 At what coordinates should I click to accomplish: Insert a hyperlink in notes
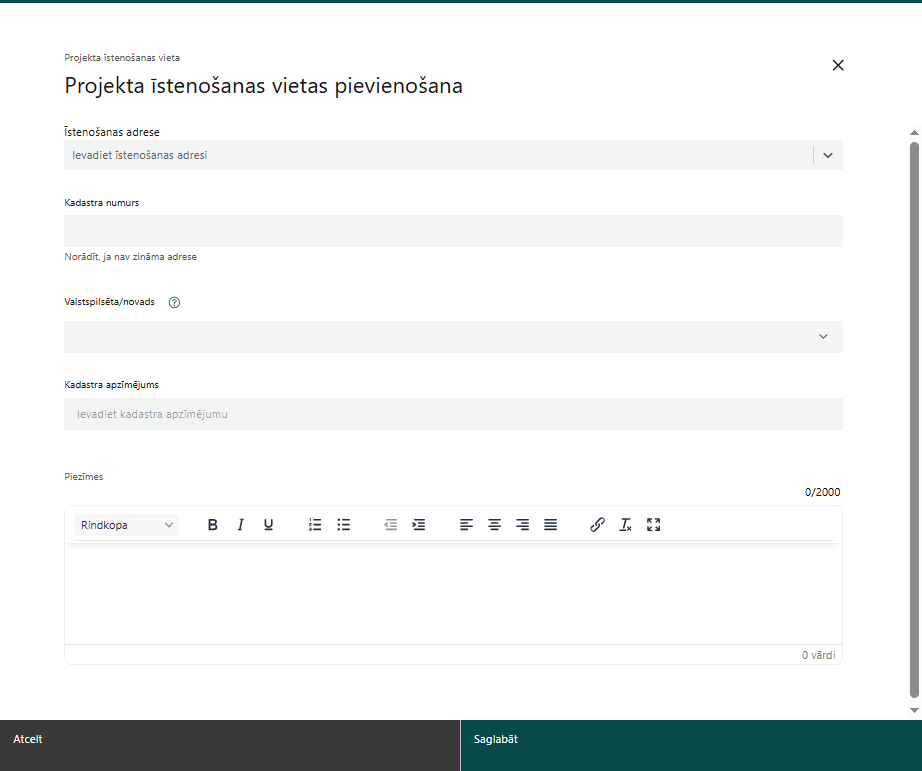tap(597, 525)
